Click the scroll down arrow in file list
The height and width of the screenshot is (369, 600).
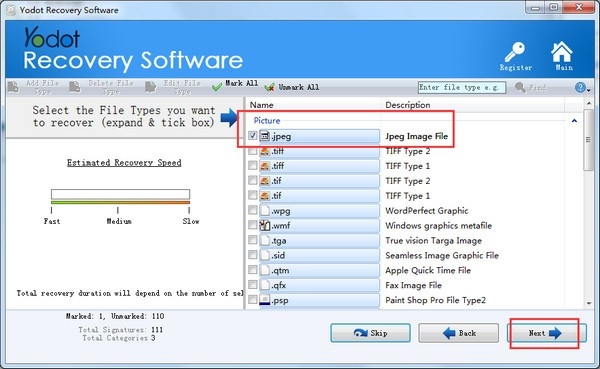pos(589,304)
